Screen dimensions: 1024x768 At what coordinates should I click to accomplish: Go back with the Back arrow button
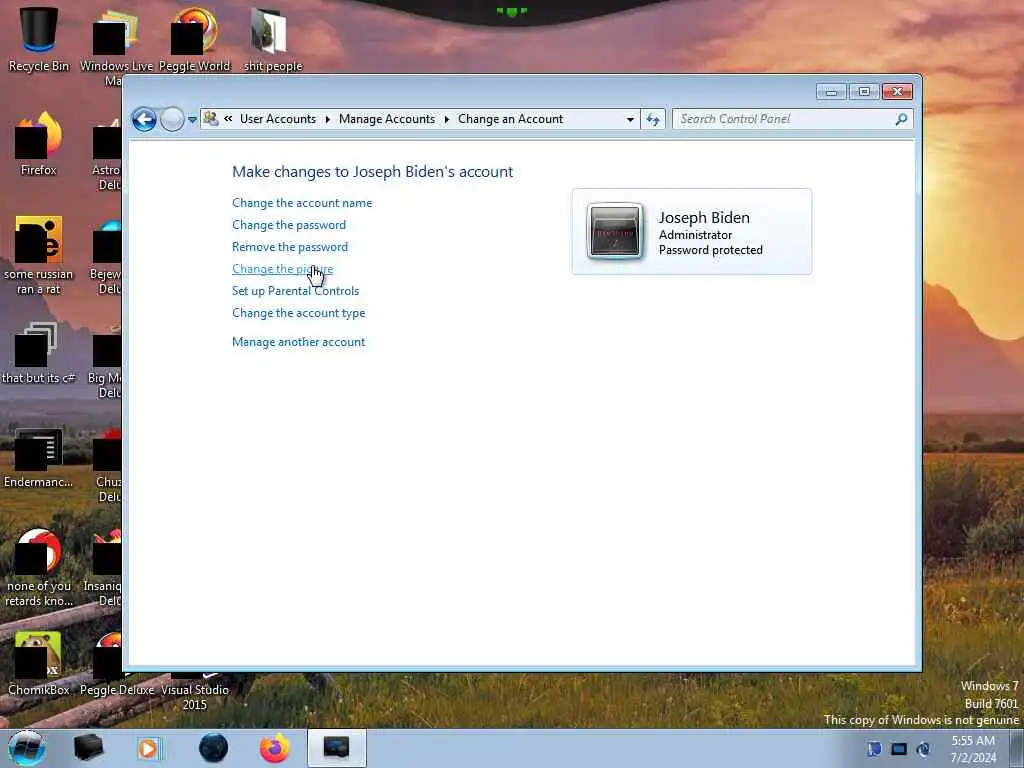(144, 120)
